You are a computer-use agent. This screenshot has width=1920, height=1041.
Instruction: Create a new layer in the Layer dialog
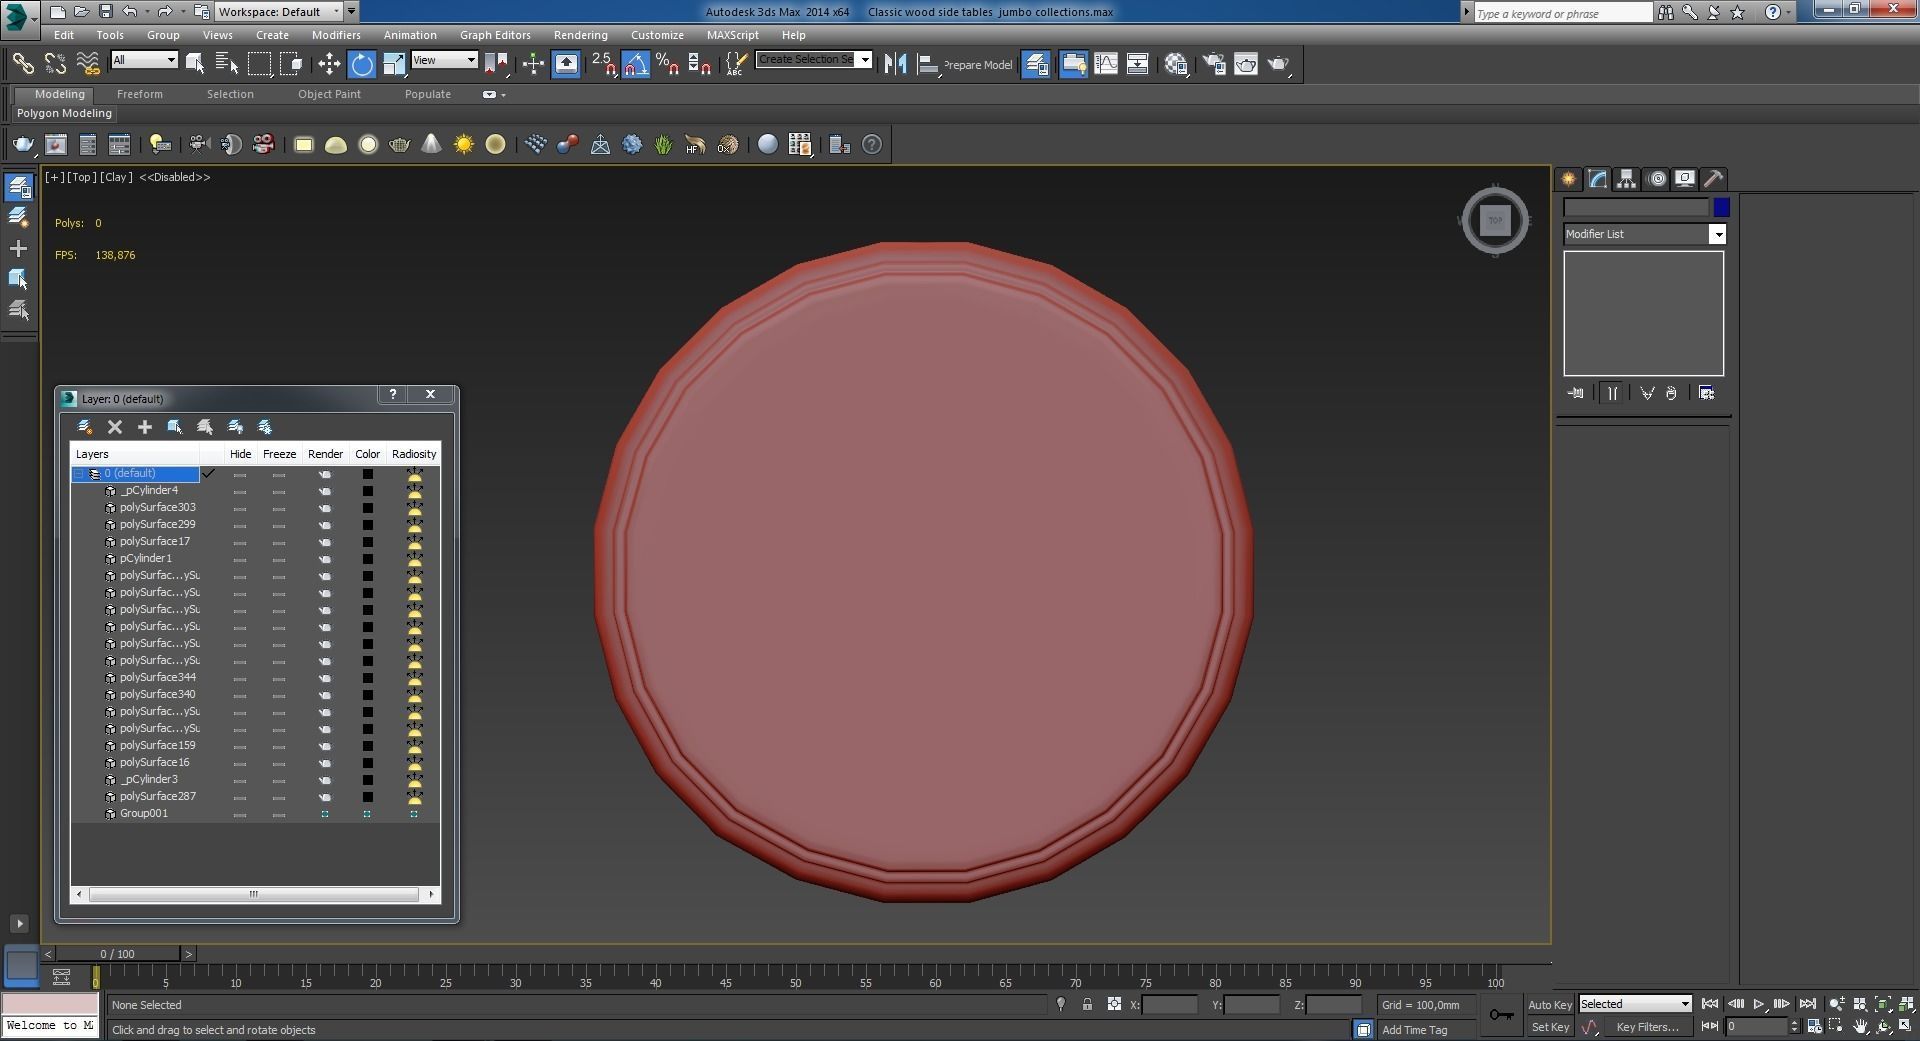pos(85,427)
